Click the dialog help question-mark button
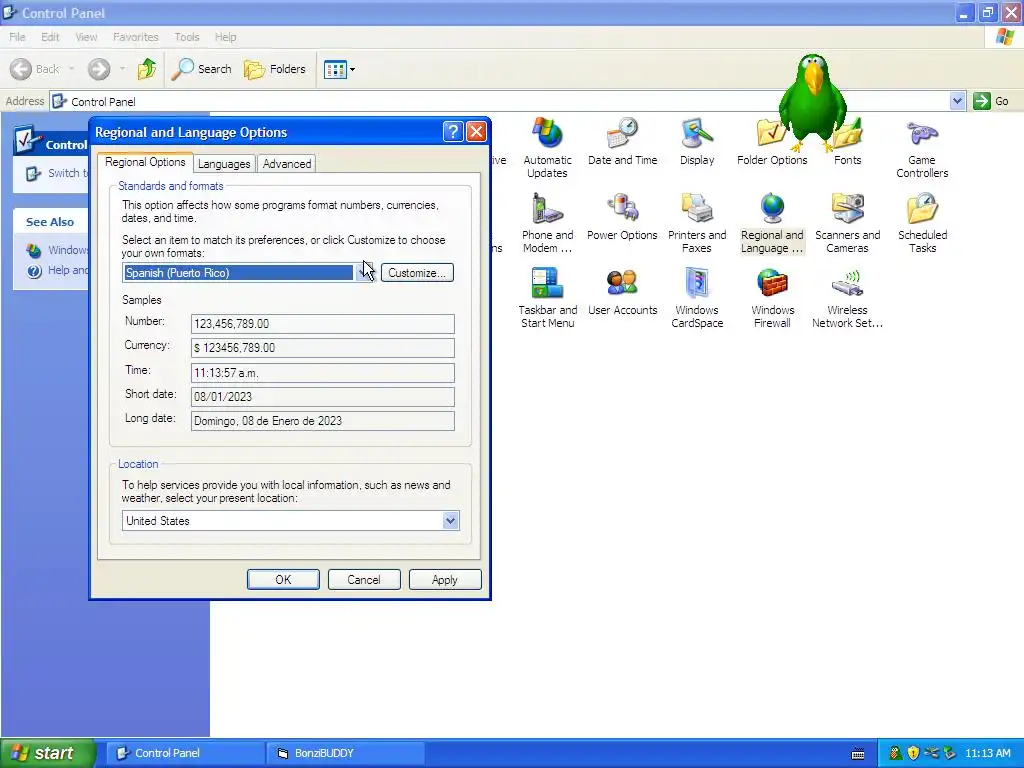The width and height of the screenshot is (1024, 768). [453, 132]
